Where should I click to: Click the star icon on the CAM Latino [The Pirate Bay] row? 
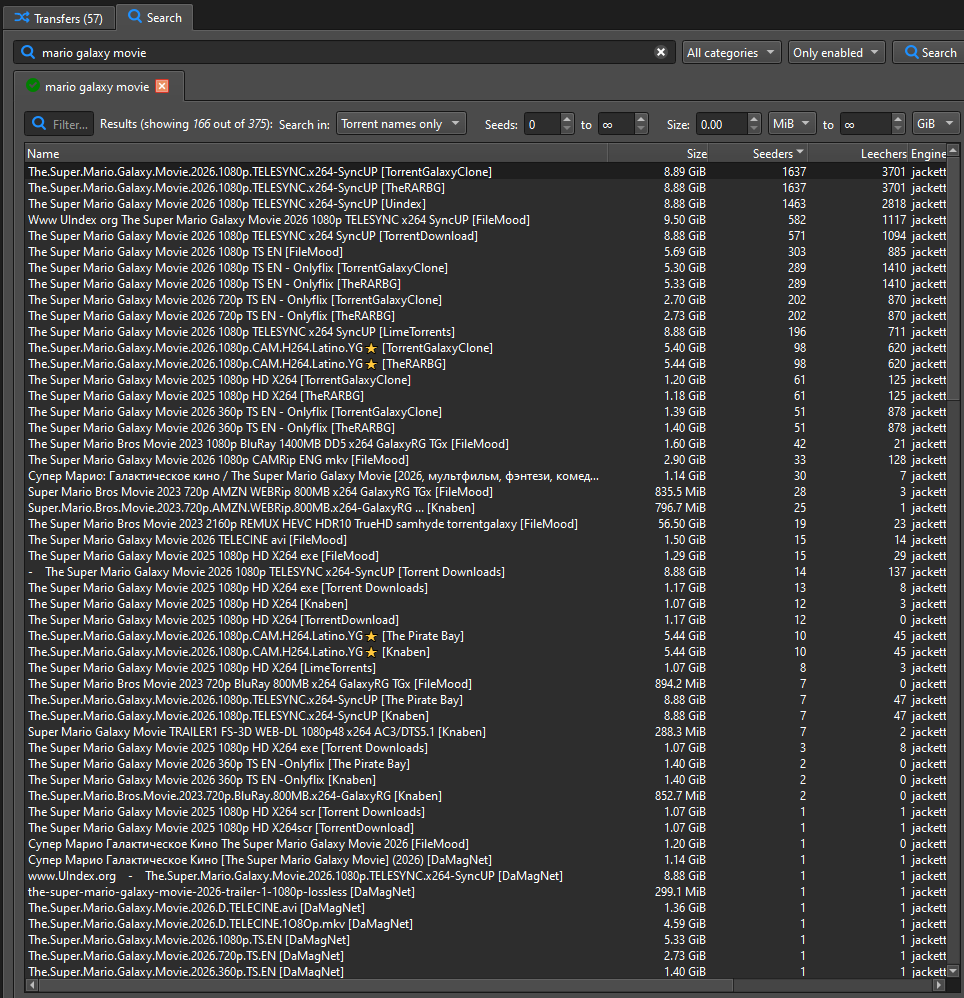pos(372,636)
